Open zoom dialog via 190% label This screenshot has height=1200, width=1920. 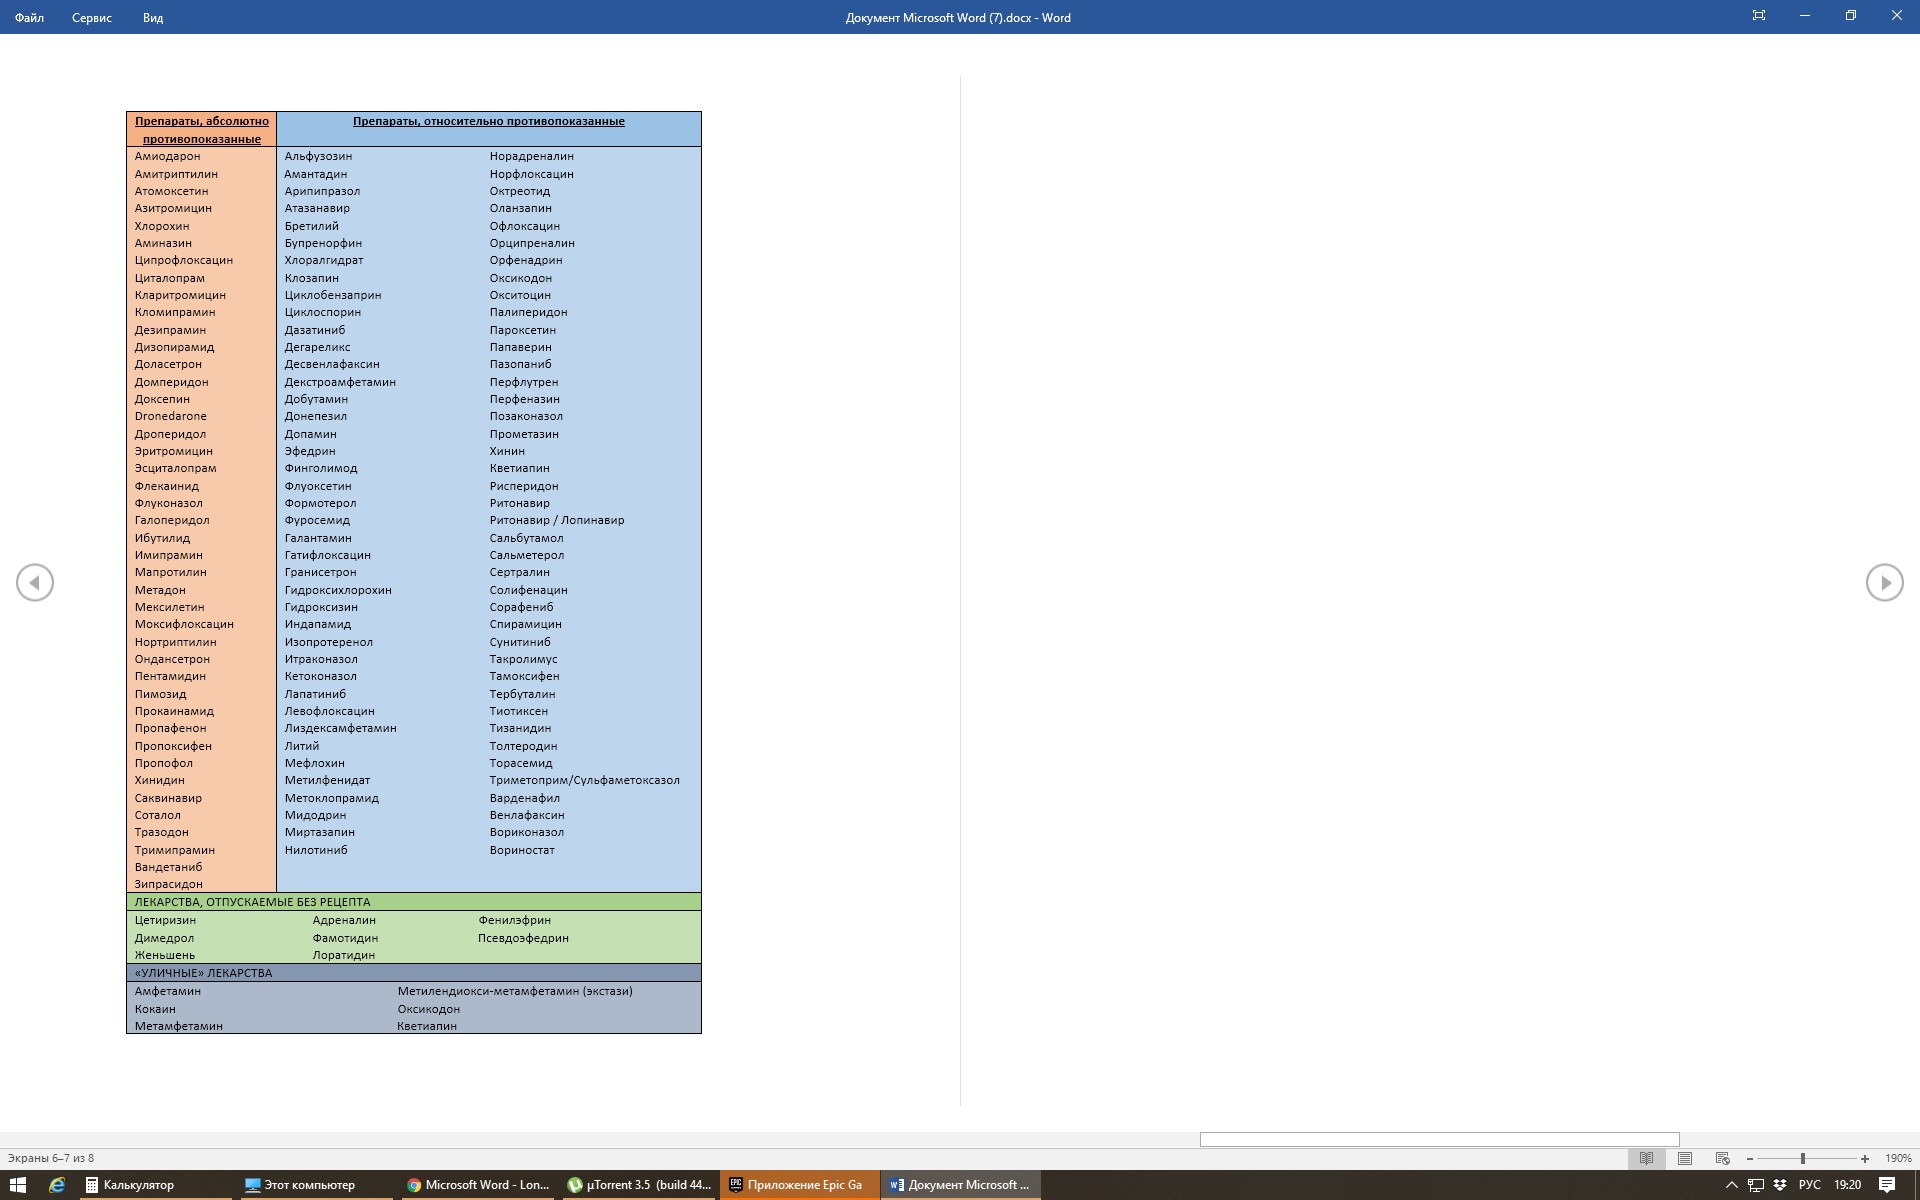coord(1897,1158)
